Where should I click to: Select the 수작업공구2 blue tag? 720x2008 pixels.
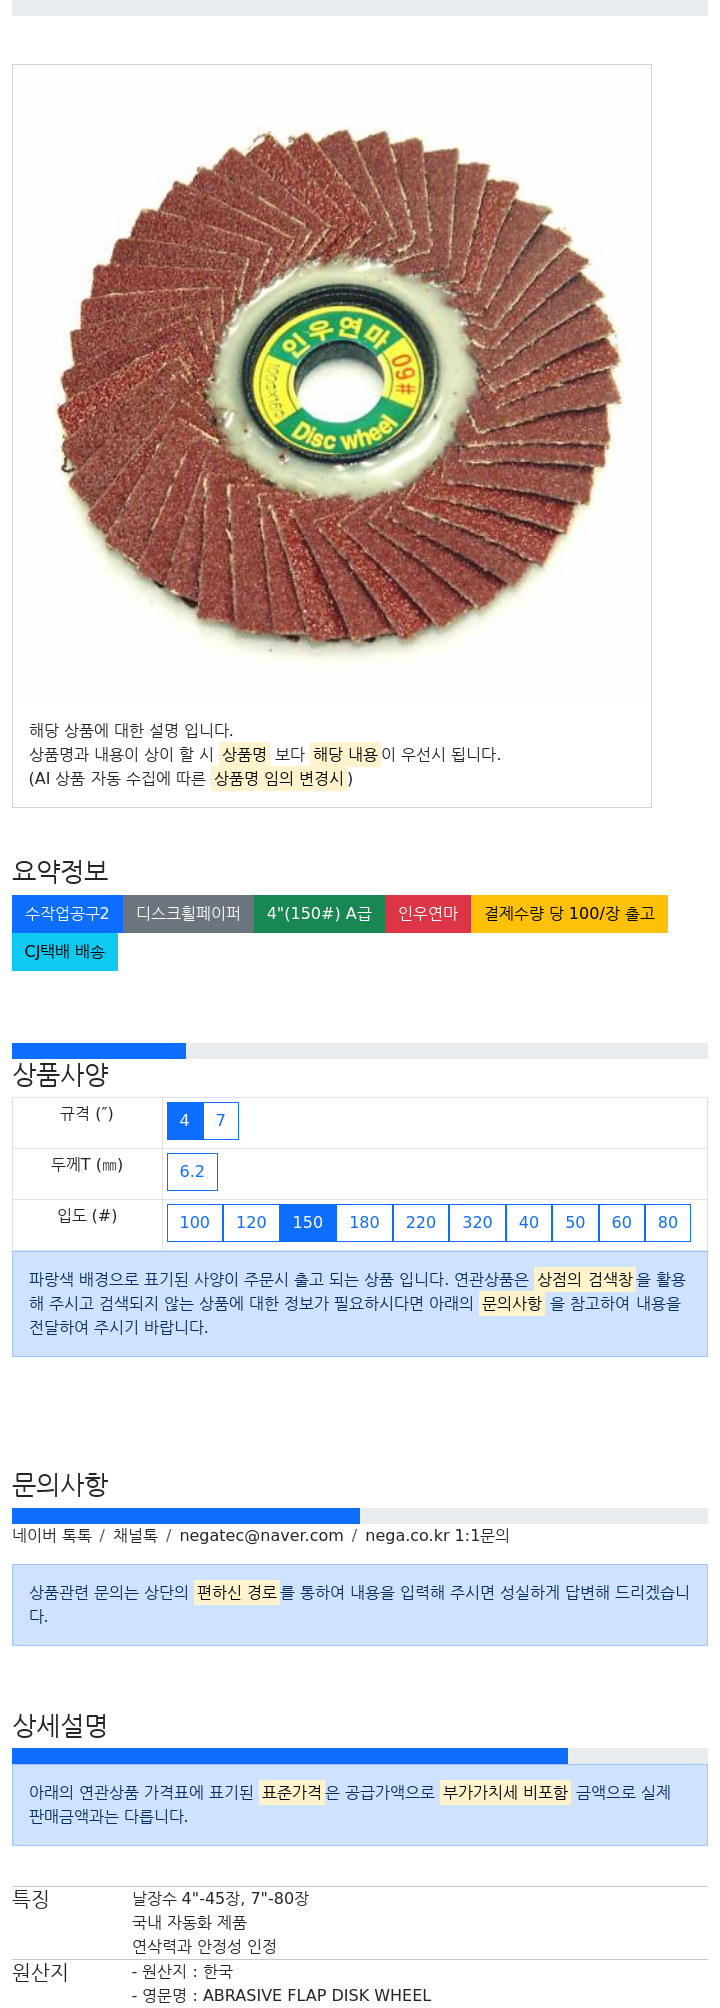coord(67,914)
